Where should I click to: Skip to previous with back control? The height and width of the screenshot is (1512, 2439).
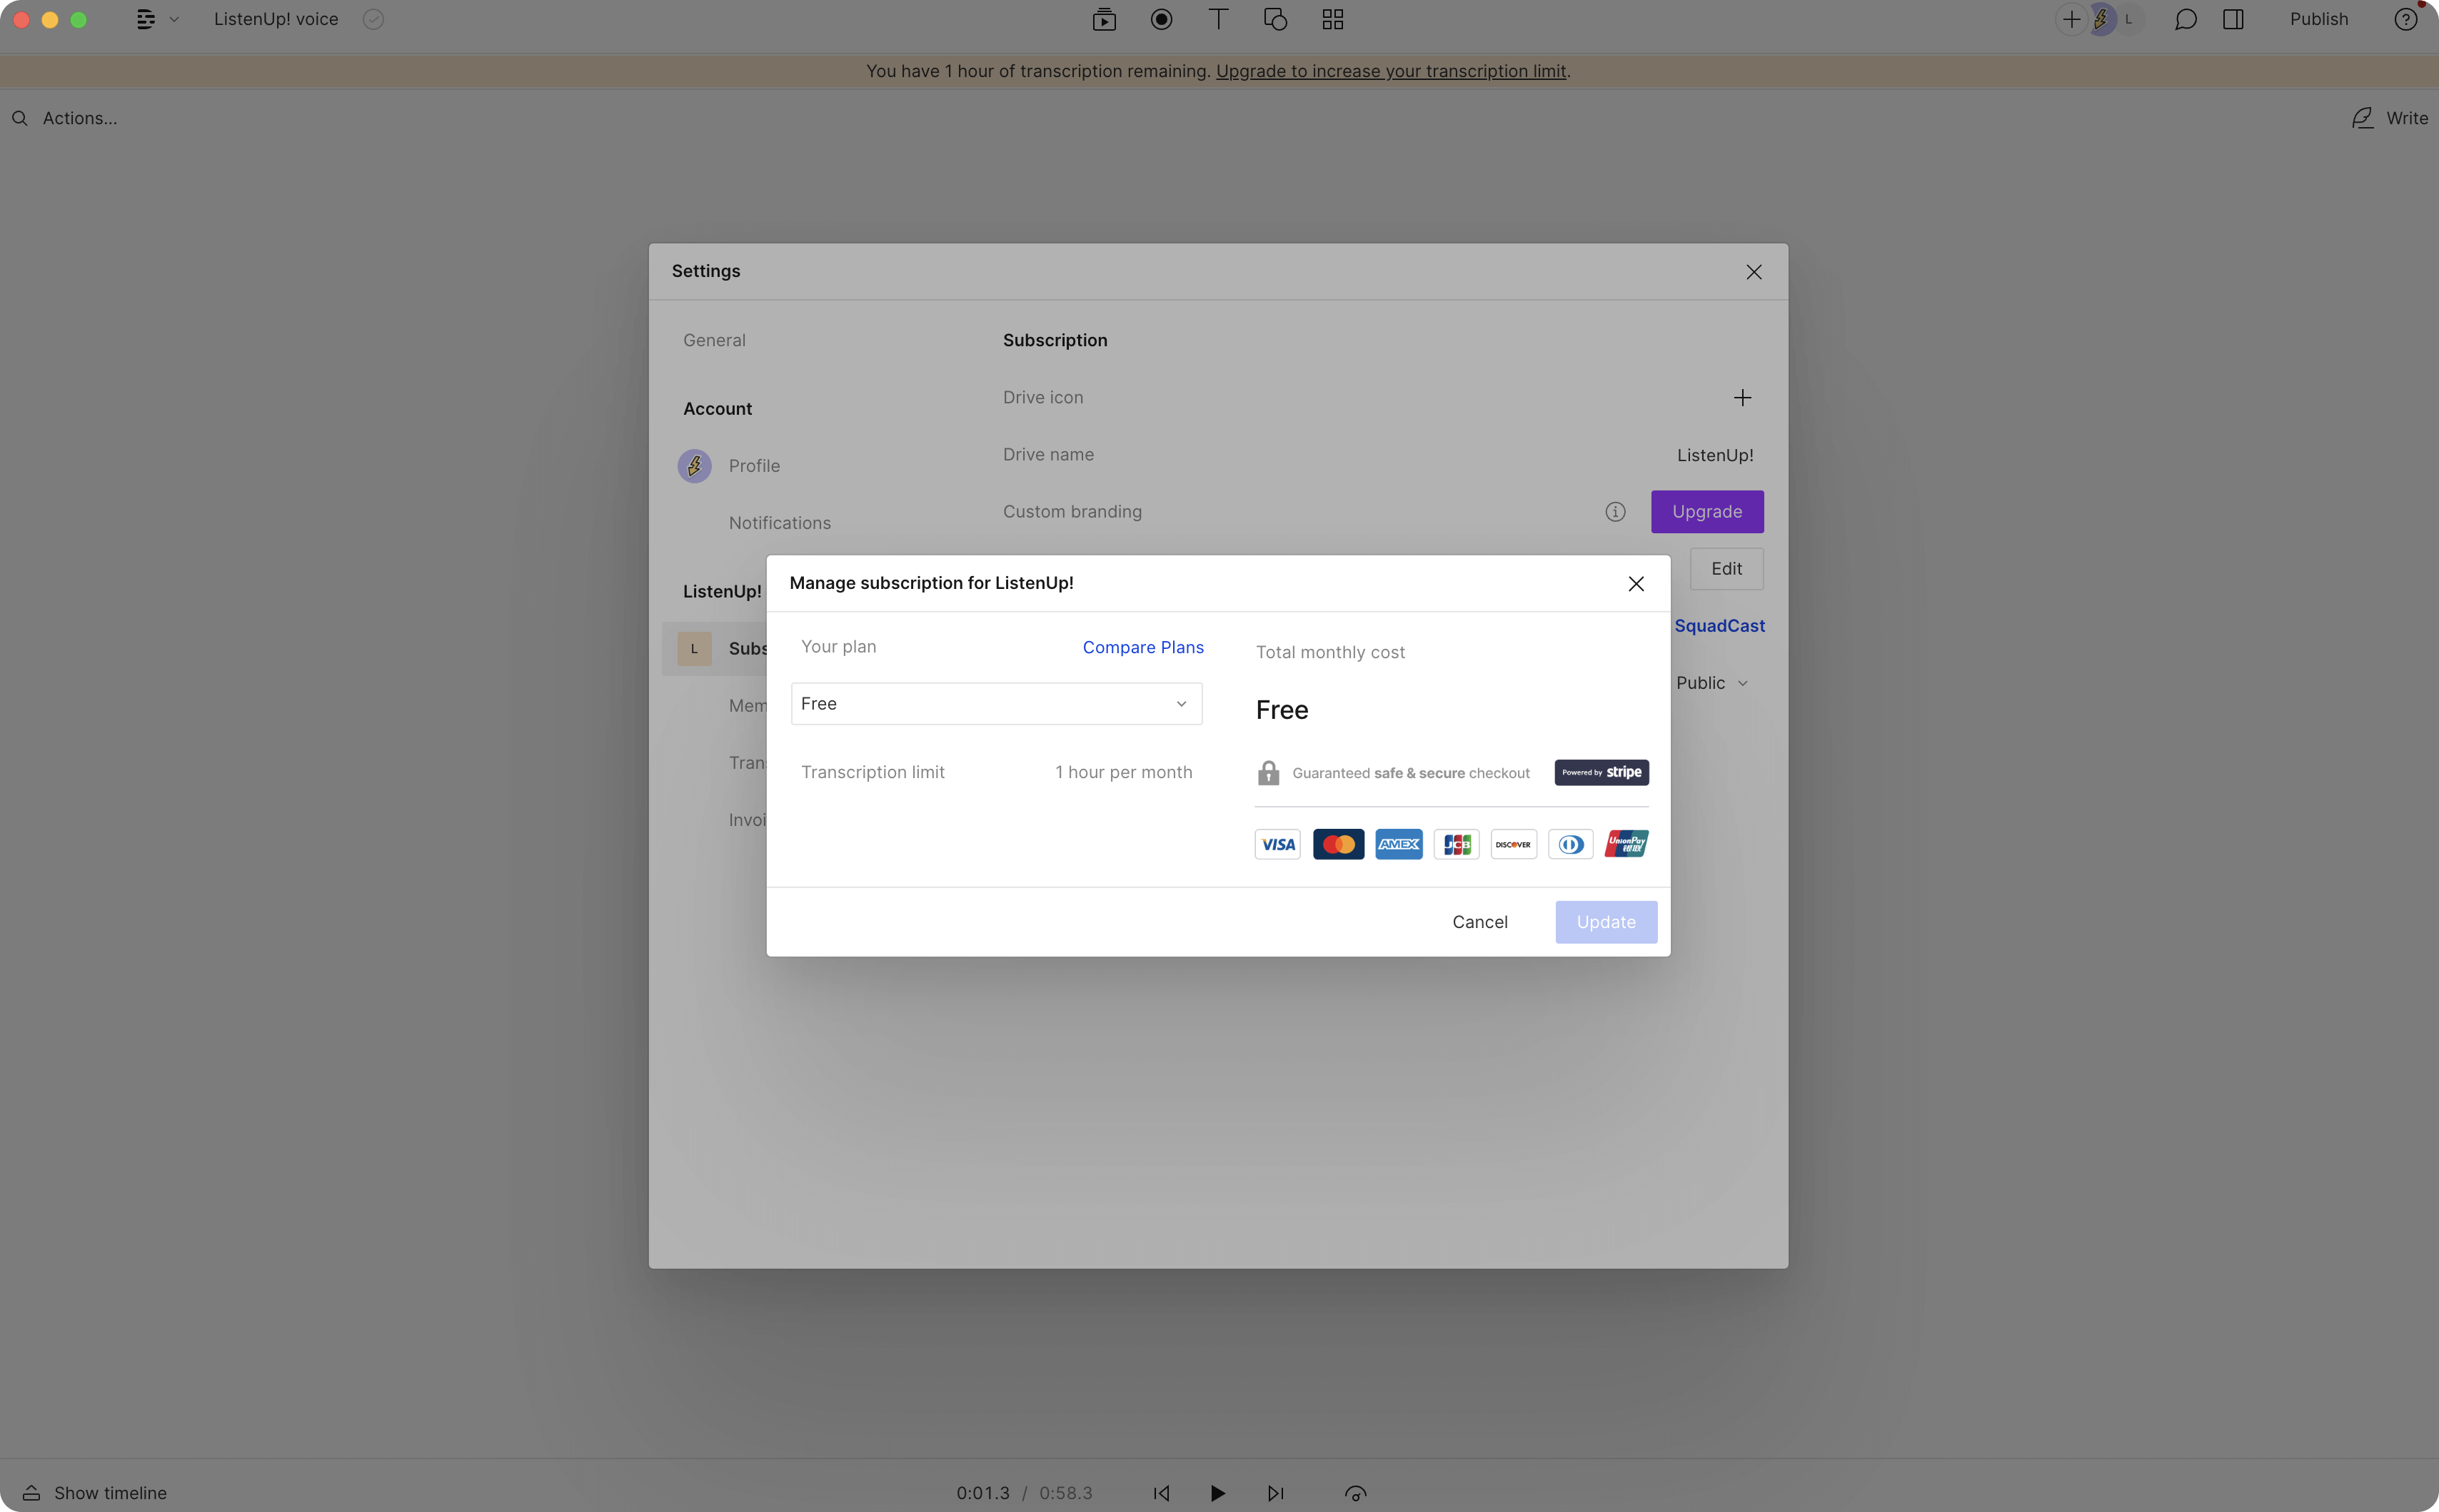point(1161,1493)
